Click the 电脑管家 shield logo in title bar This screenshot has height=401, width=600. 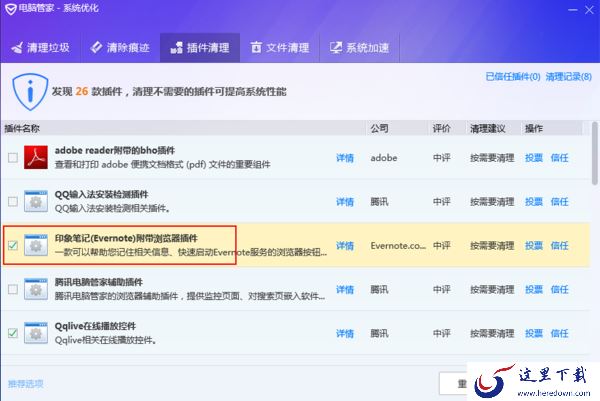pos(10,9)
